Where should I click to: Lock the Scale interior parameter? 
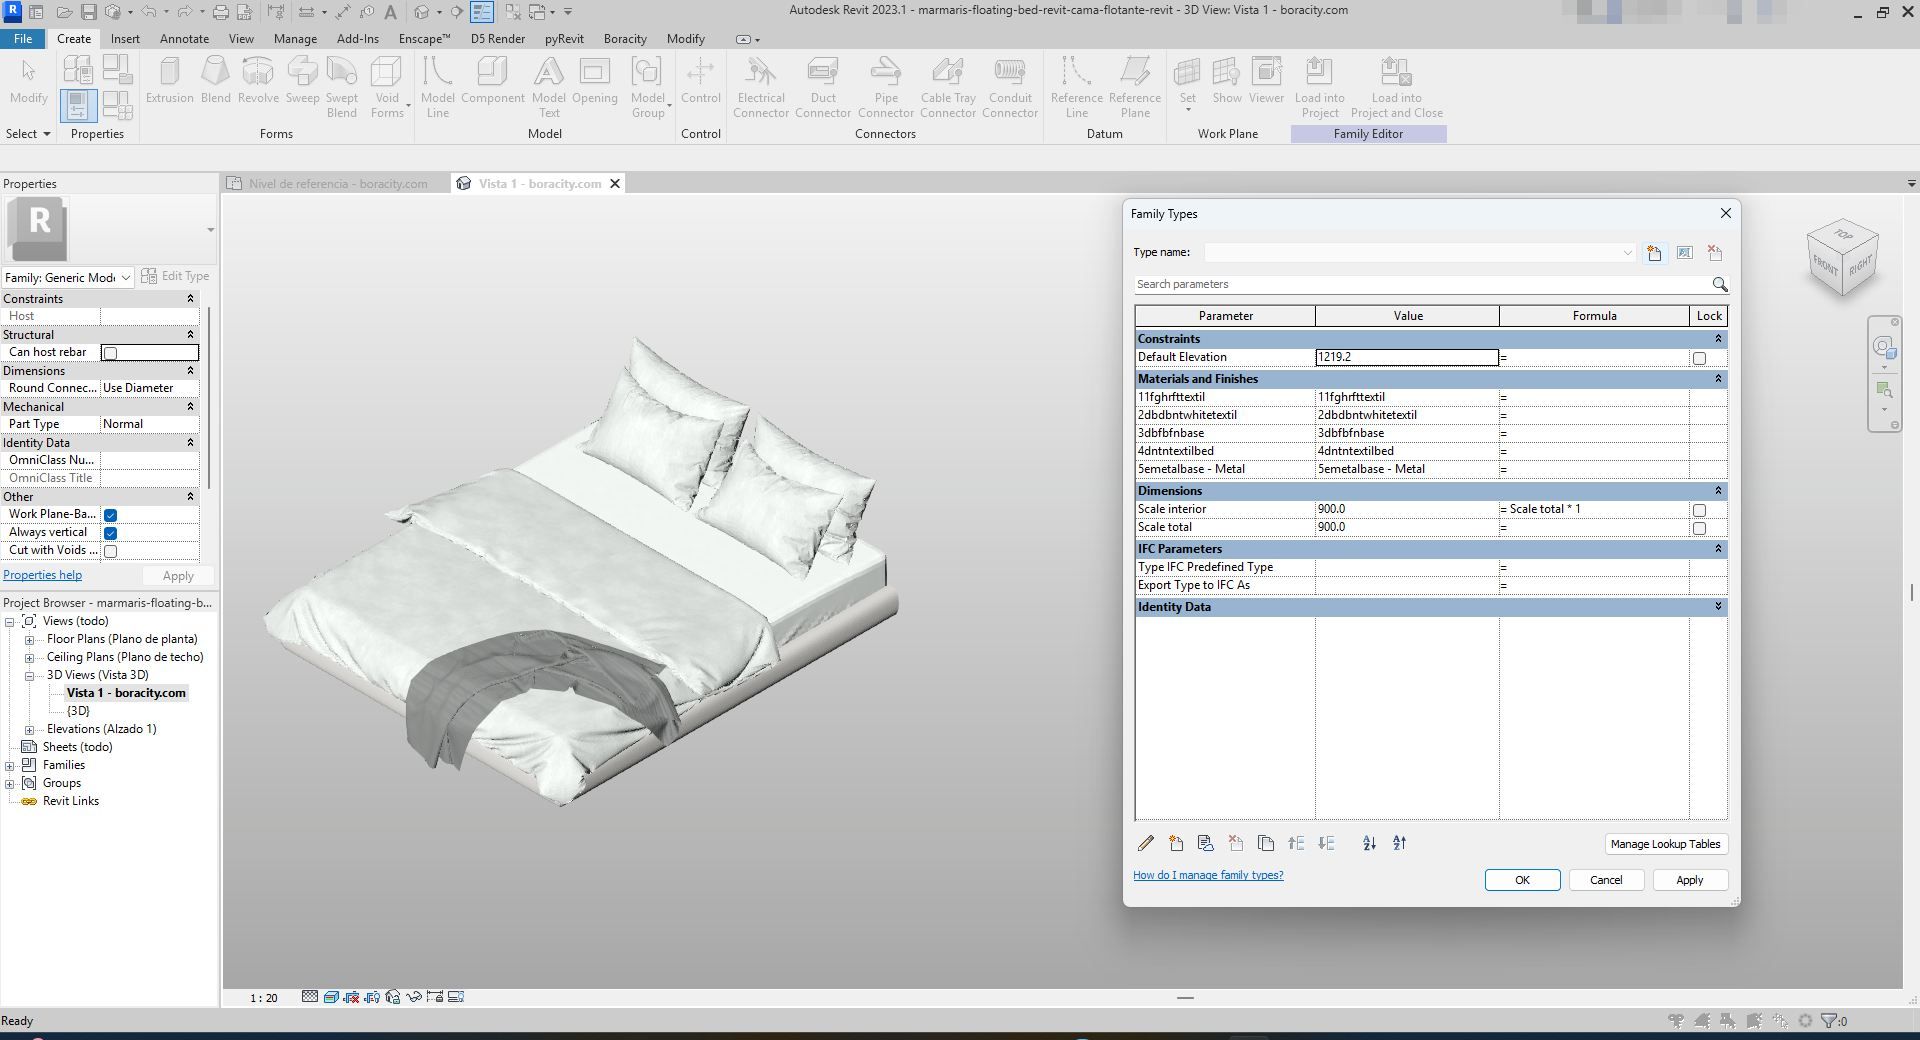click(1699, 510)
